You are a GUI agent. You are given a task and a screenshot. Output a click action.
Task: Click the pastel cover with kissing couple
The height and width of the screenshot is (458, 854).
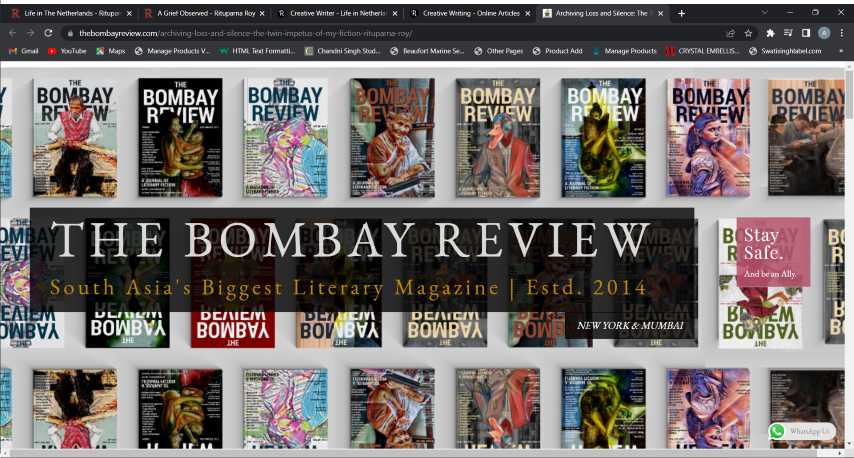pos(286,137)
